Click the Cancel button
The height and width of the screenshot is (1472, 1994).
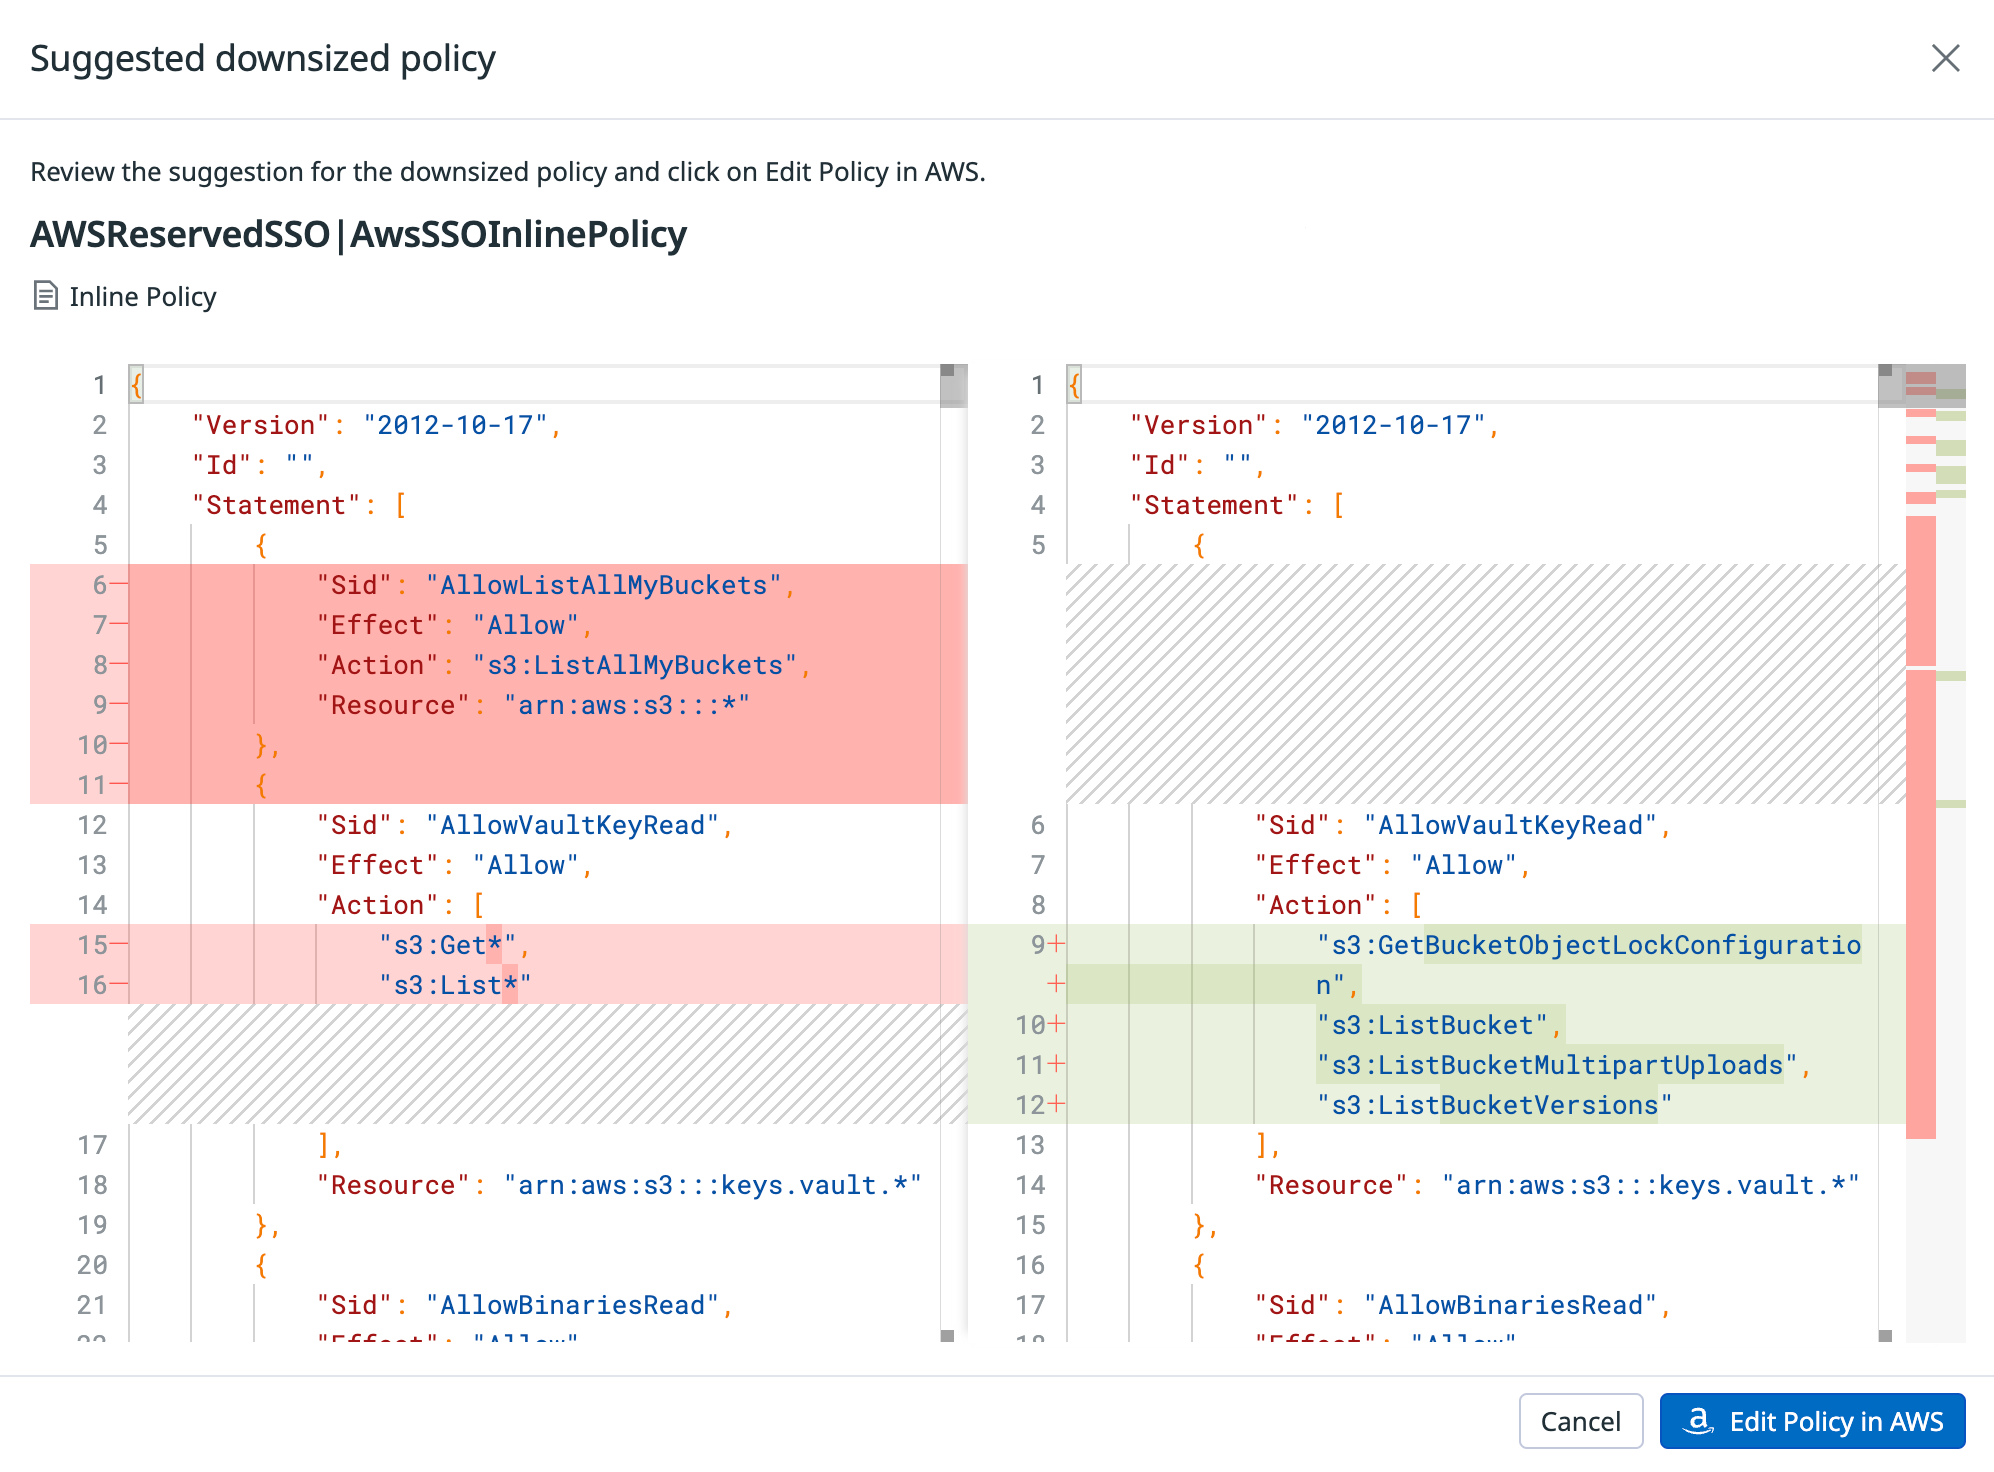click(1580, 1421)
